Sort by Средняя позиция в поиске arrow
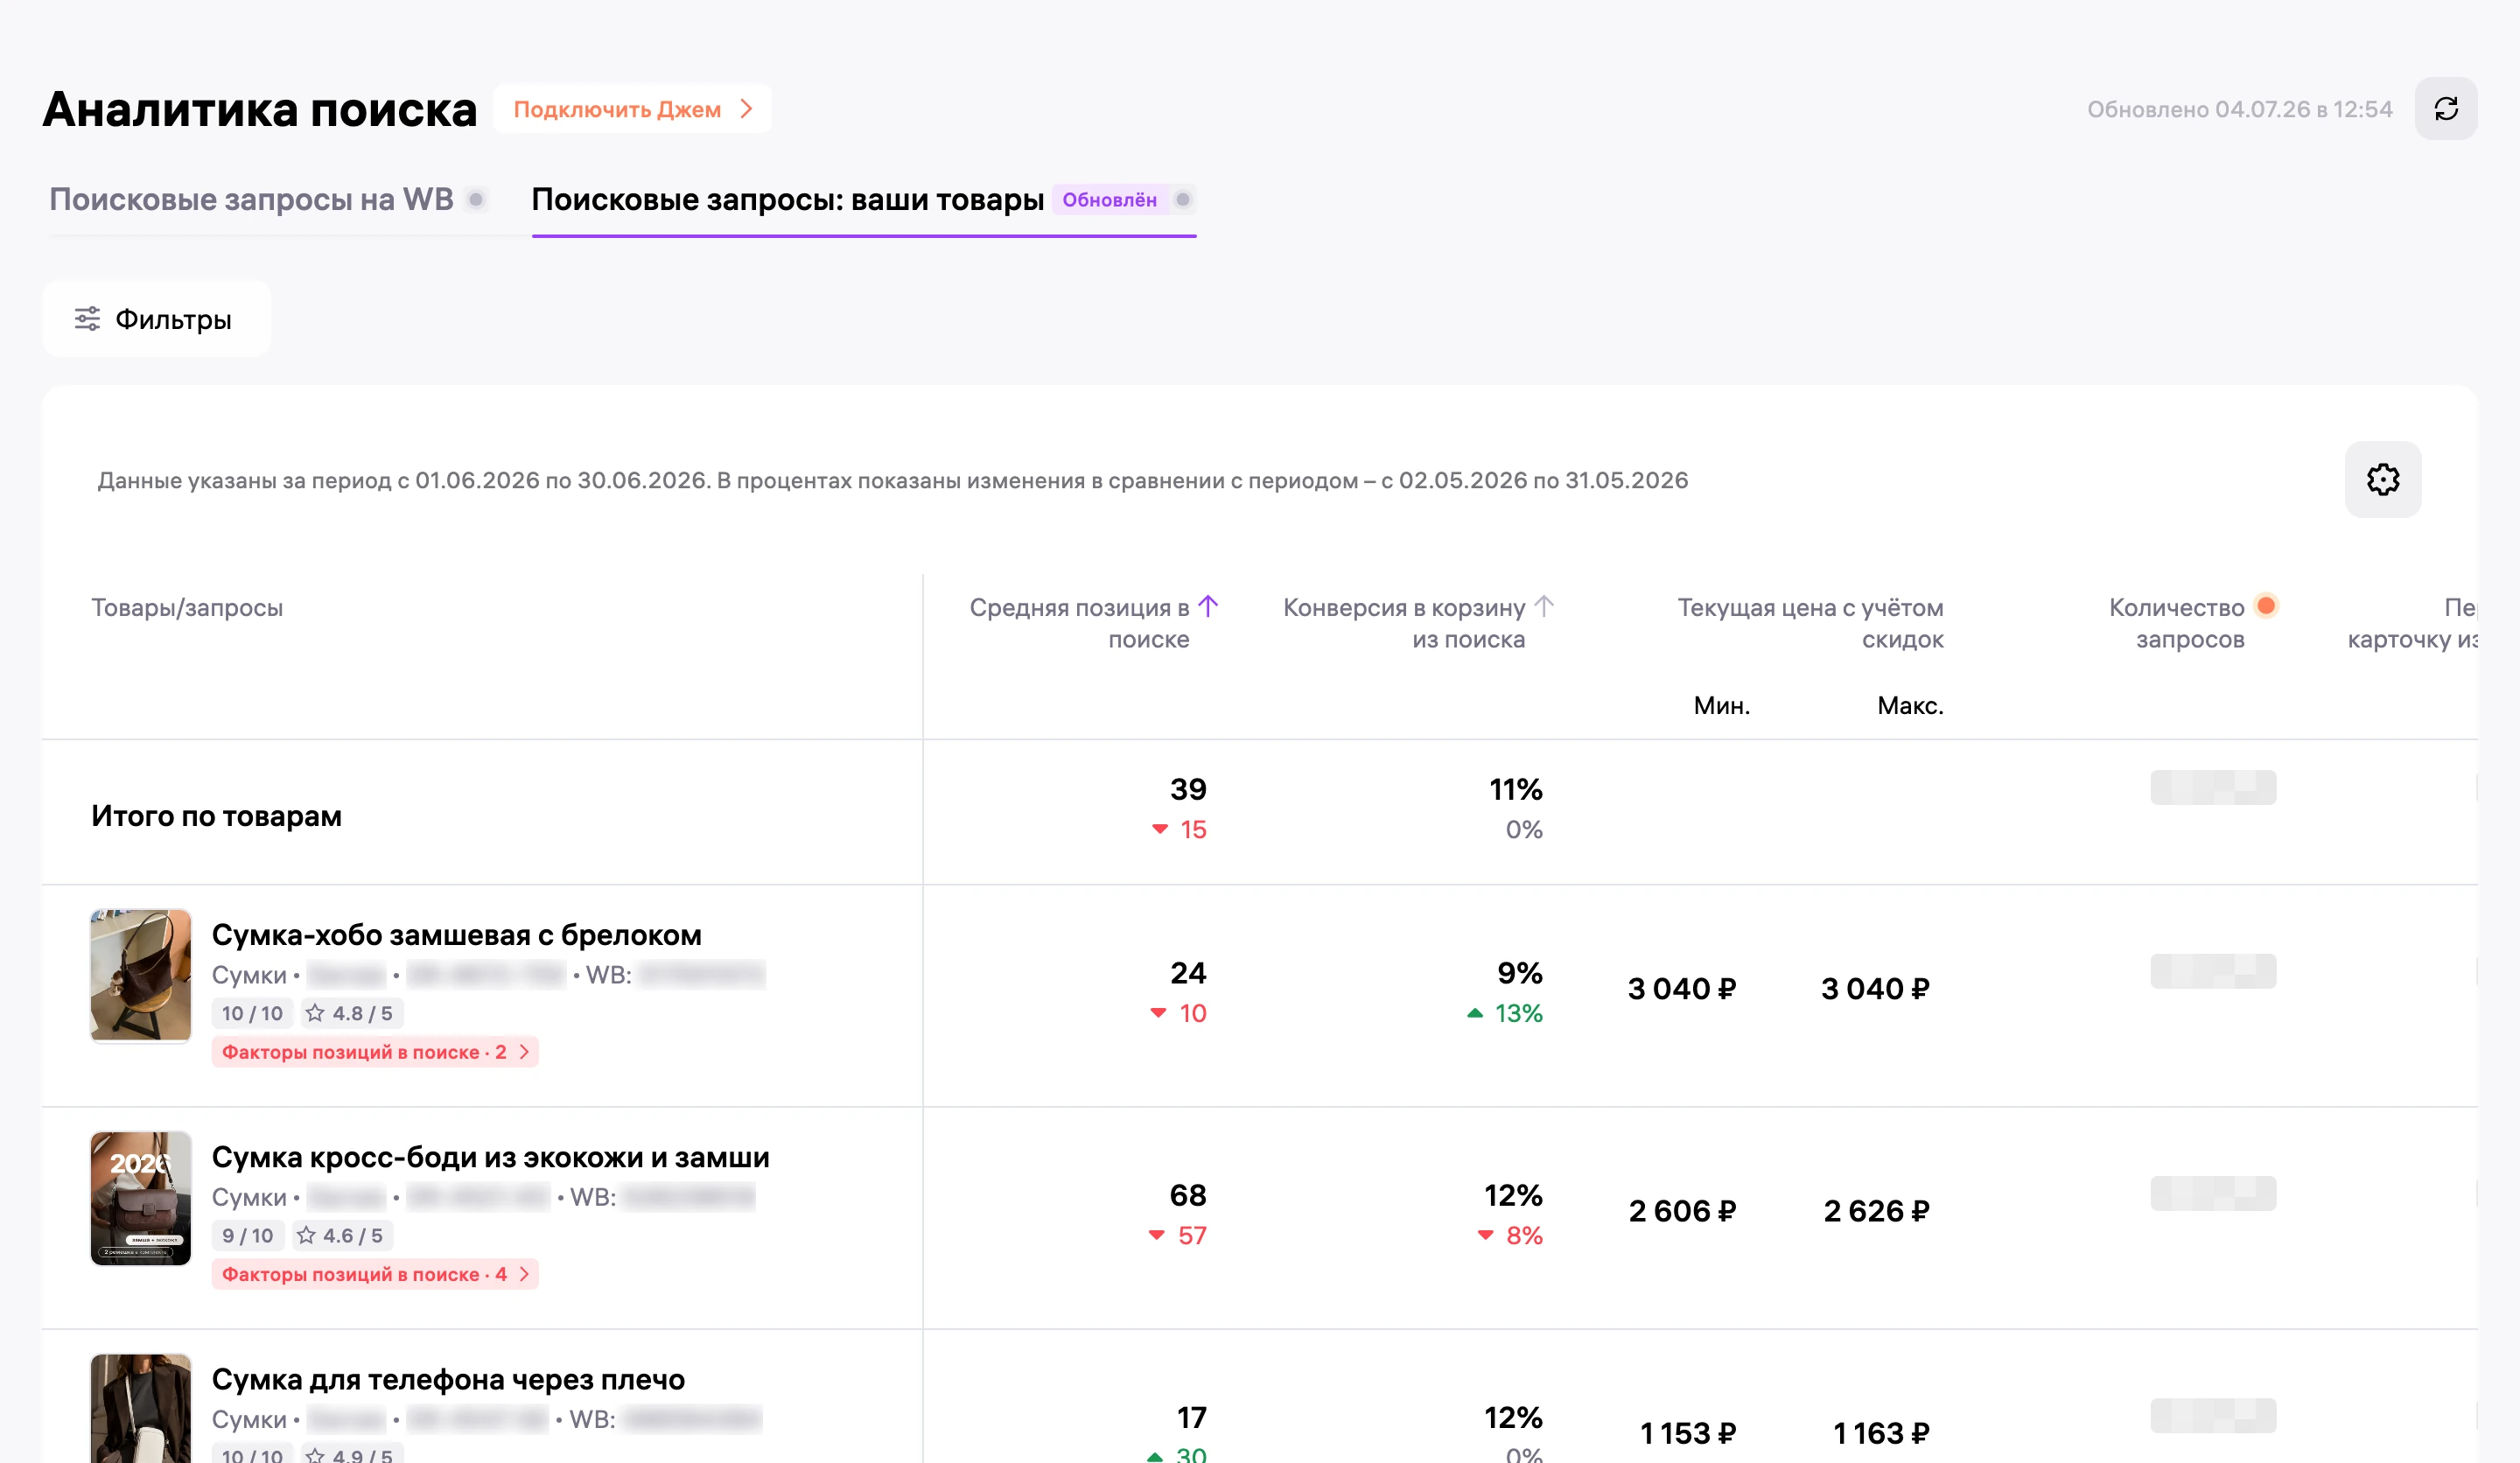The width and height of the screenshot is (2520, 1463). point(1208,606)
